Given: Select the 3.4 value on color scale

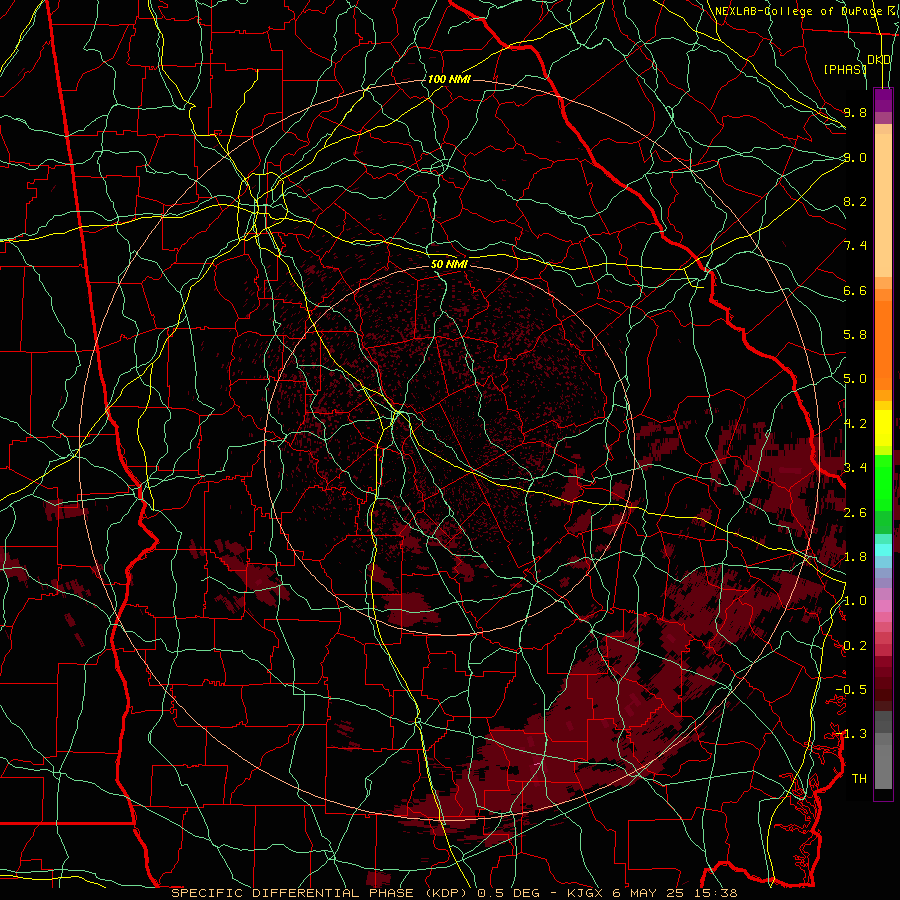Looking at the screenshot, I should click(x=855, y=467).
